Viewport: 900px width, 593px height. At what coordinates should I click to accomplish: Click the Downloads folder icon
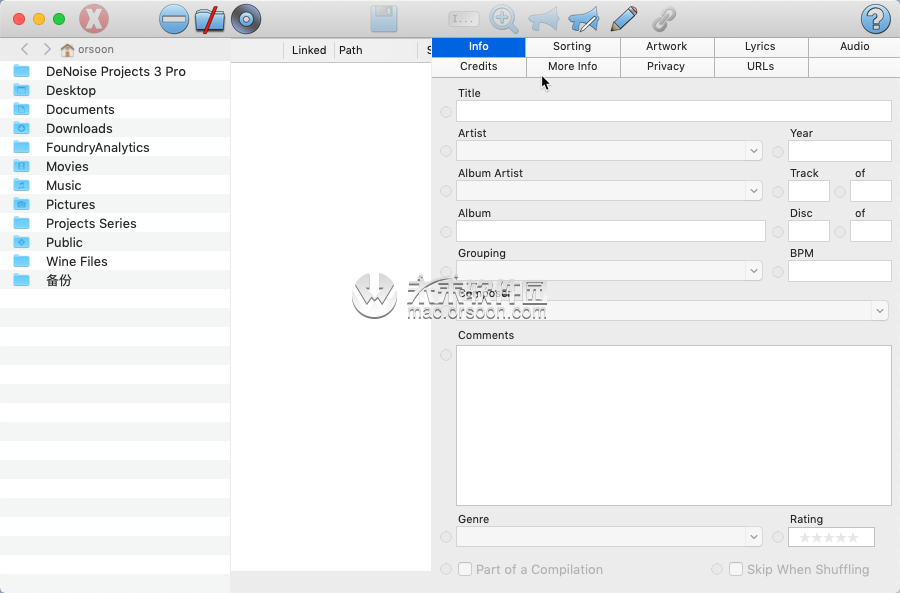tap(22, 128)
